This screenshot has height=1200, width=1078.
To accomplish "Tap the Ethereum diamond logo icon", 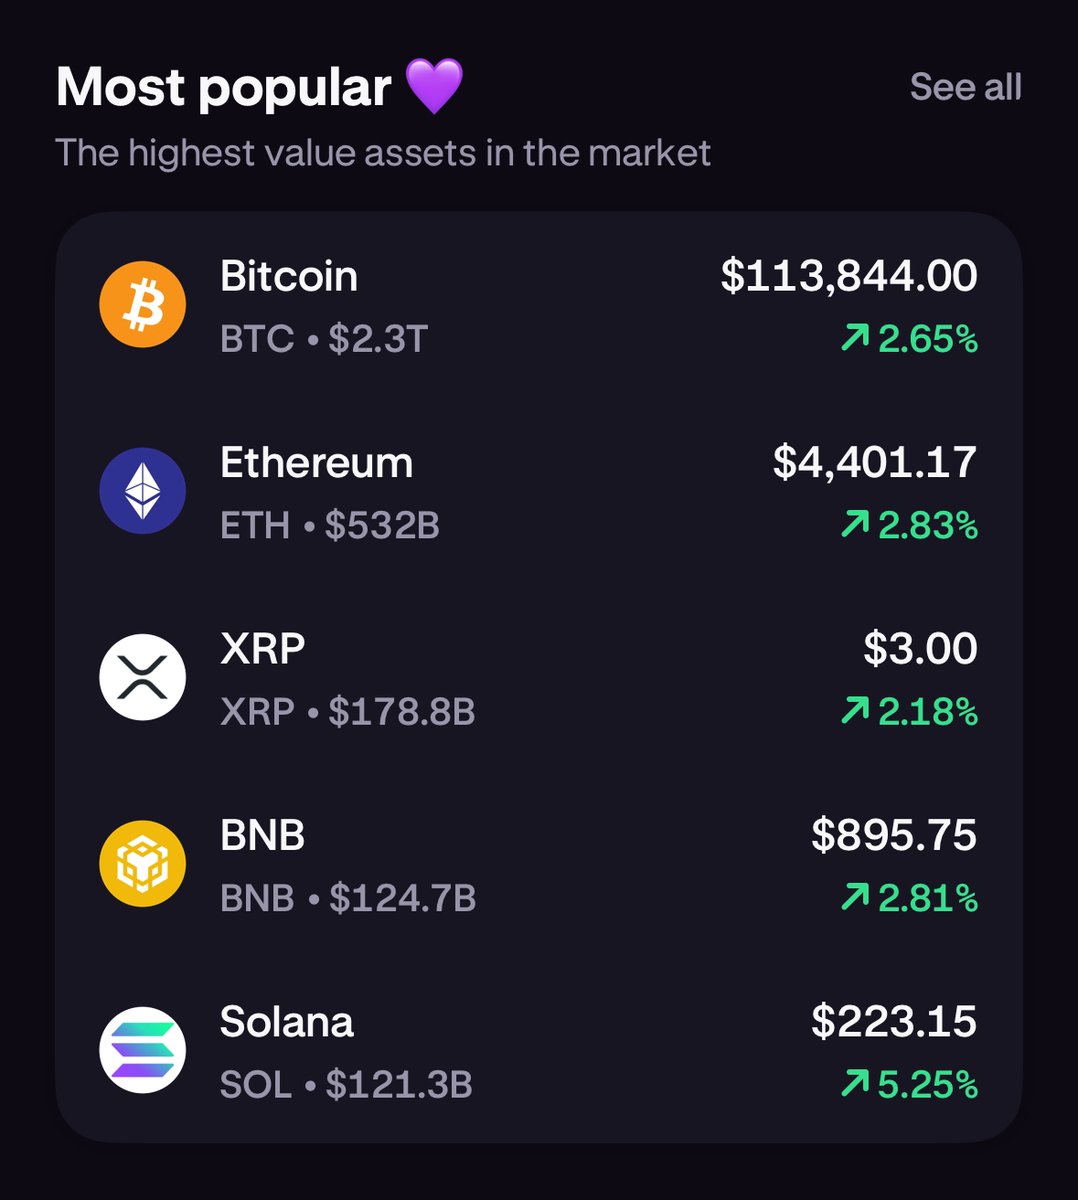I will 143,490.
